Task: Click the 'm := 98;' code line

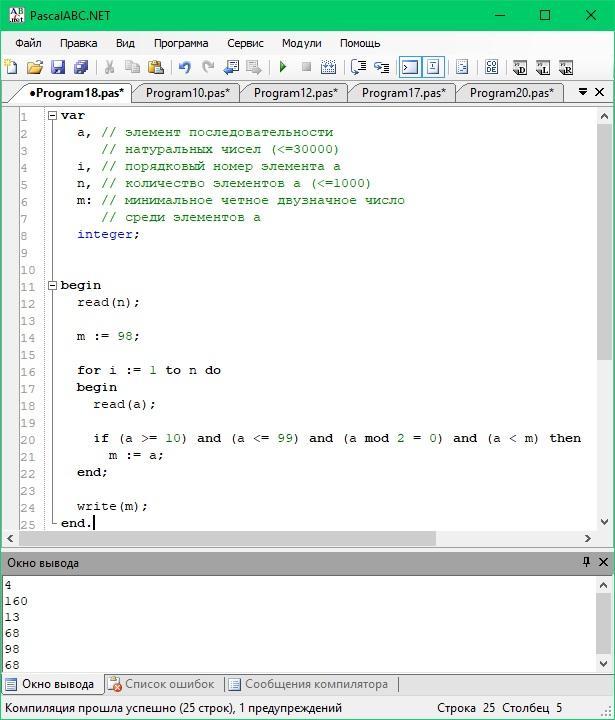Action: (x=108, y=336)
